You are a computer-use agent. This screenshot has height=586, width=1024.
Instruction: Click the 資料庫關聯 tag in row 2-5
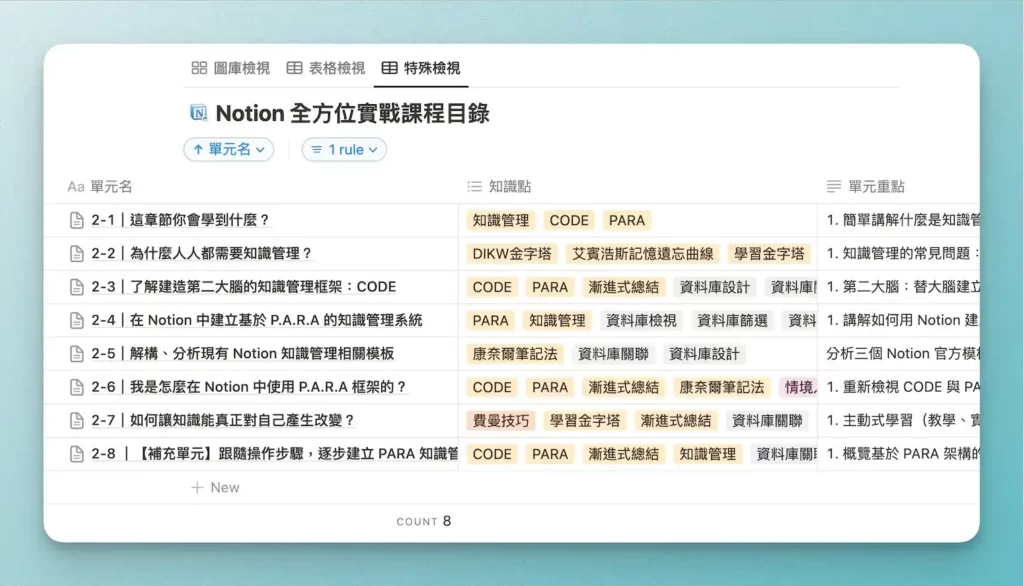[613, 353]
